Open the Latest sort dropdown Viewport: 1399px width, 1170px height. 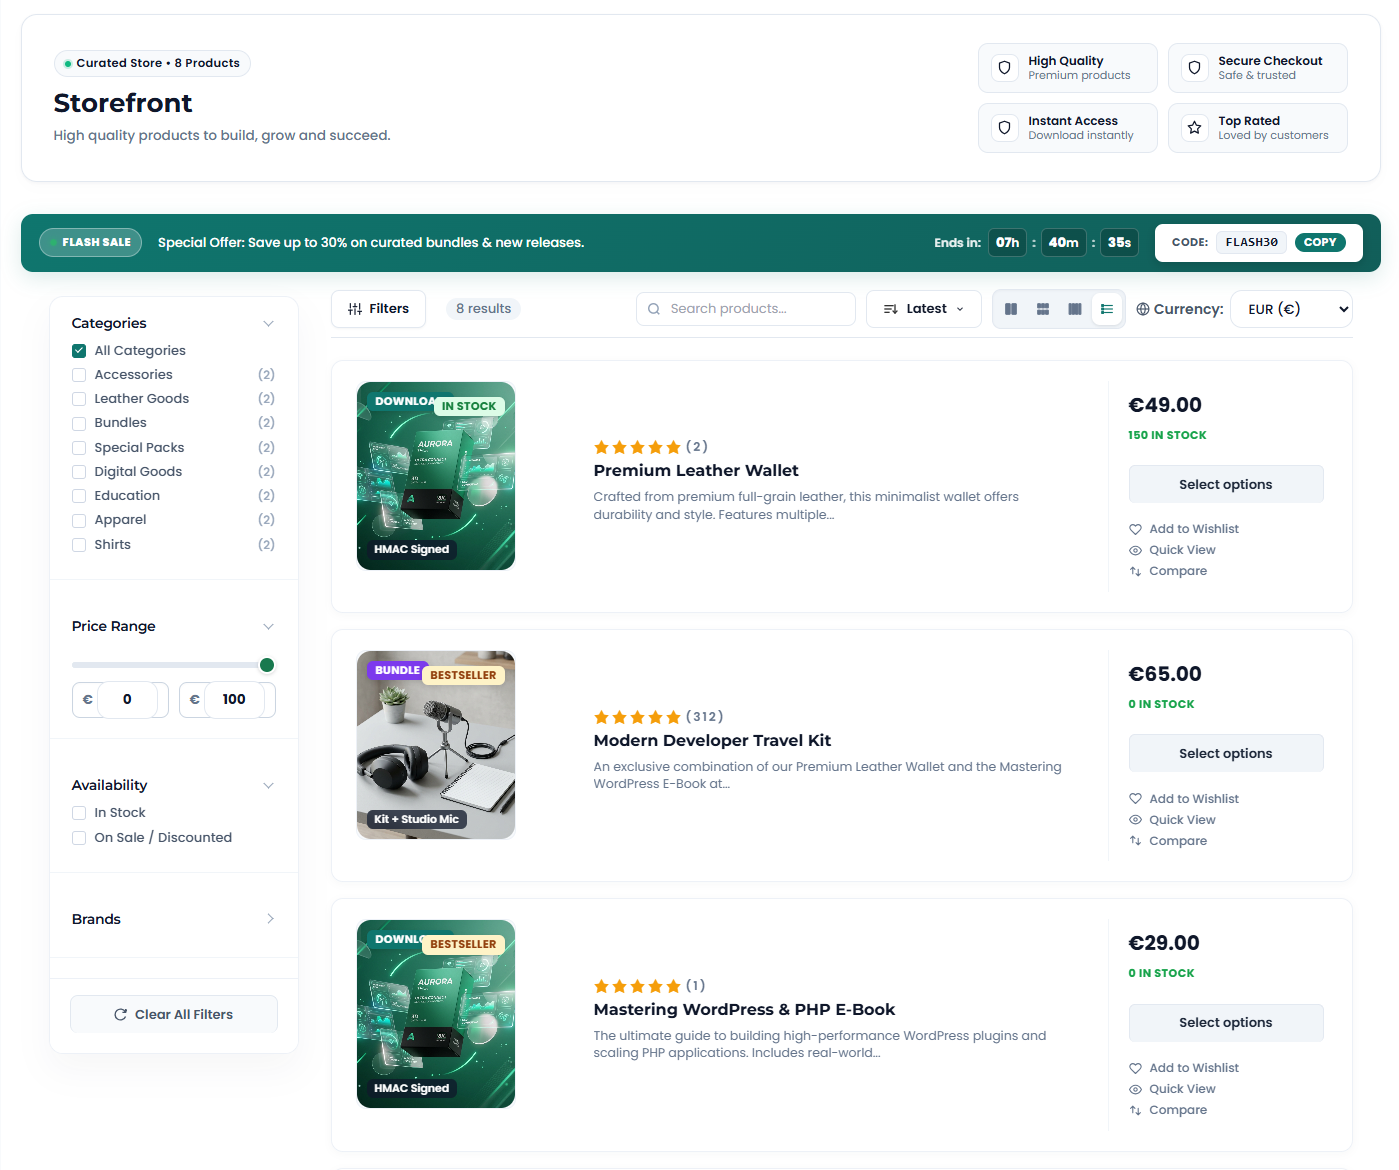pyautogui.click(x=924, y=309)
